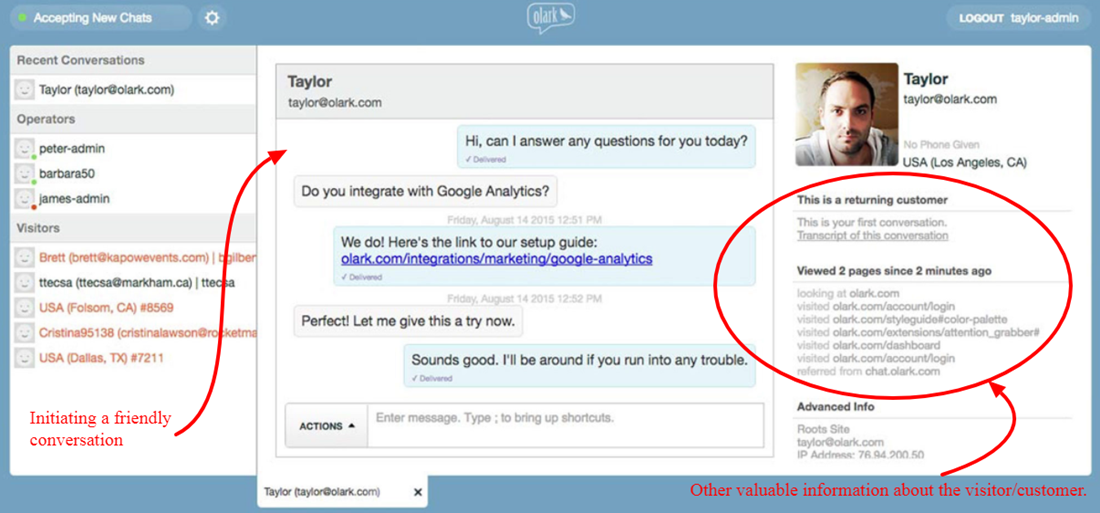Viewport: 1100px width, 513px height.
Task: Click 'looking at olark.com' entry
Action: [848, 293]
